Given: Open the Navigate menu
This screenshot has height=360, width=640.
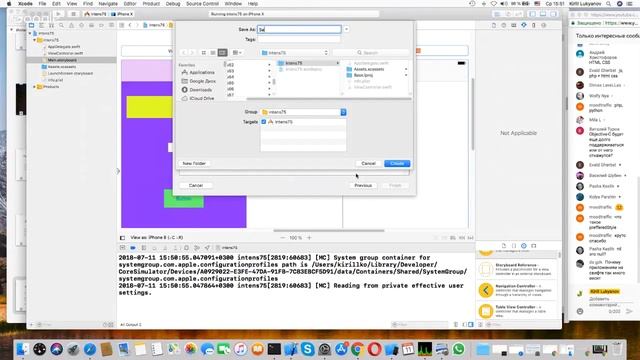Looking at the screenshot, I should (x=108, y=4).
